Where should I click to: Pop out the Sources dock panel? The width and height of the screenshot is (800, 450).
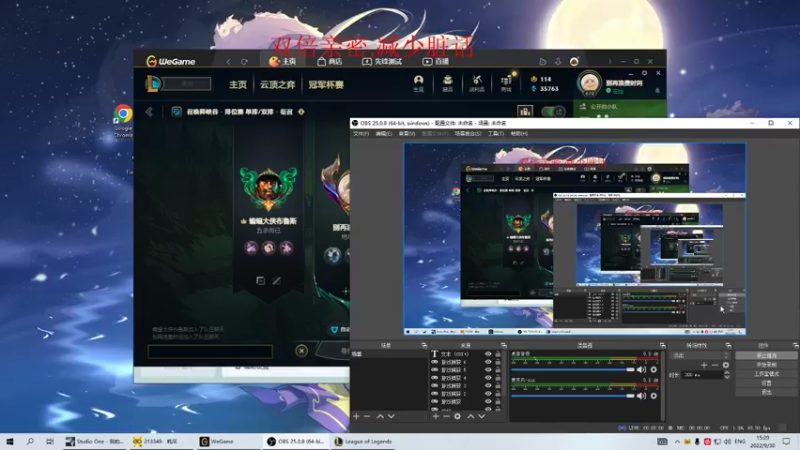(504, 345)
